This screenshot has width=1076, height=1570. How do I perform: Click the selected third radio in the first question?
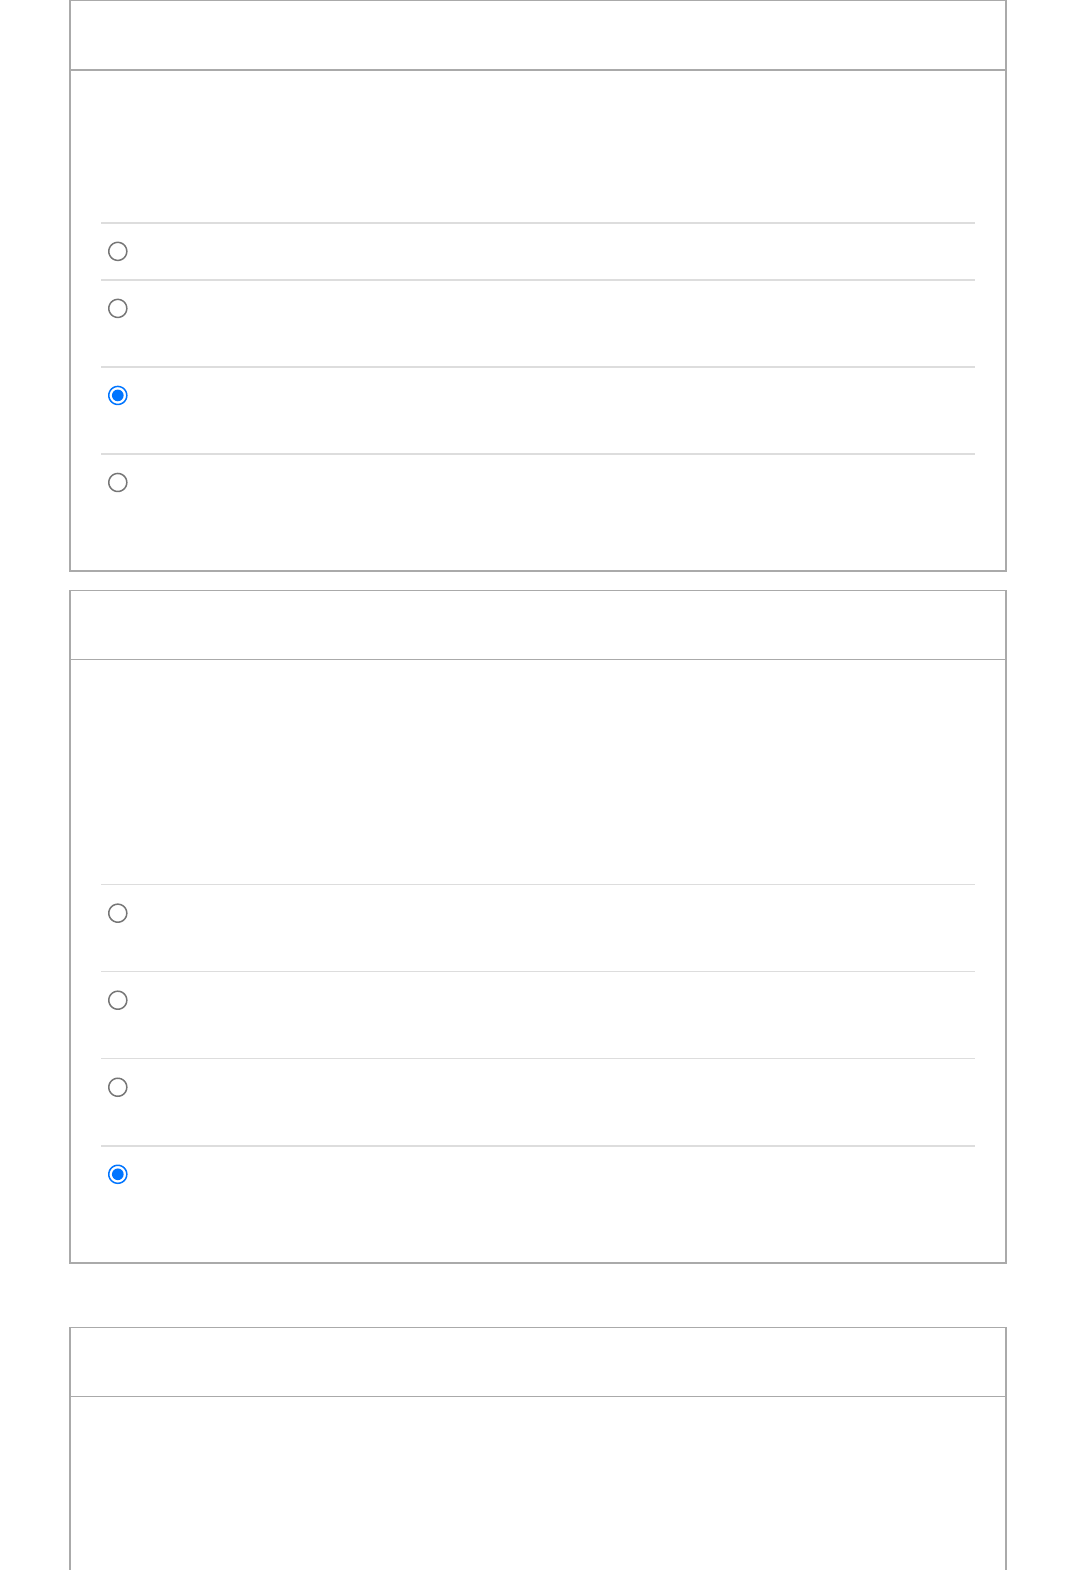[118, 395]
